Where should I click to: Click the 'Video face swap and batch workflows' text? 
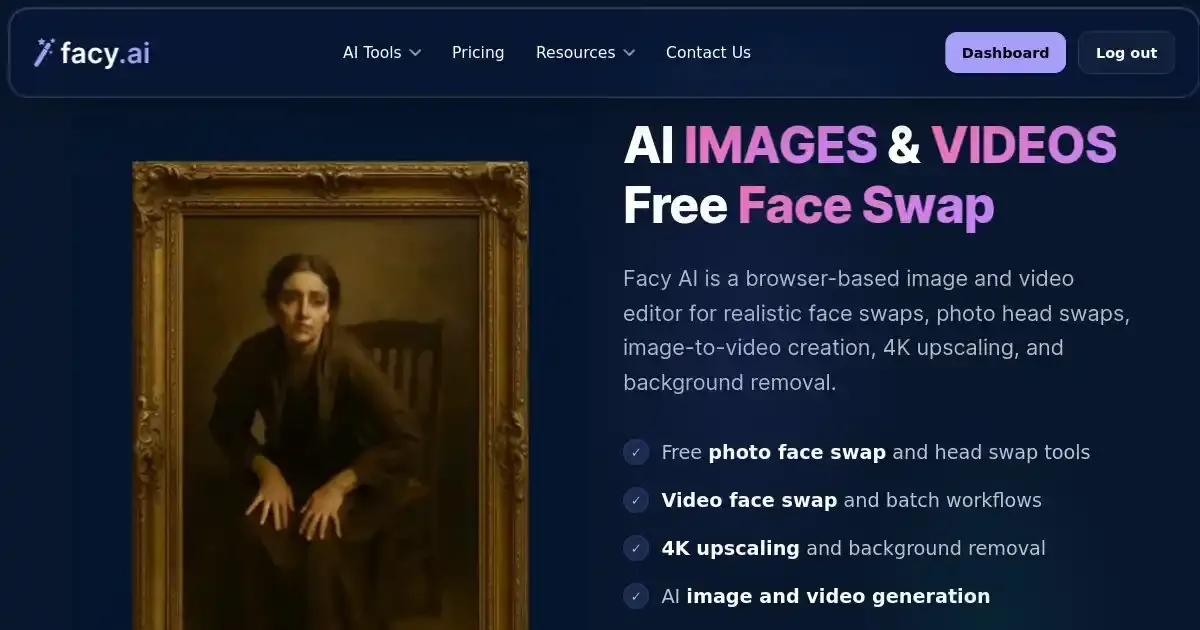point(851,500)
